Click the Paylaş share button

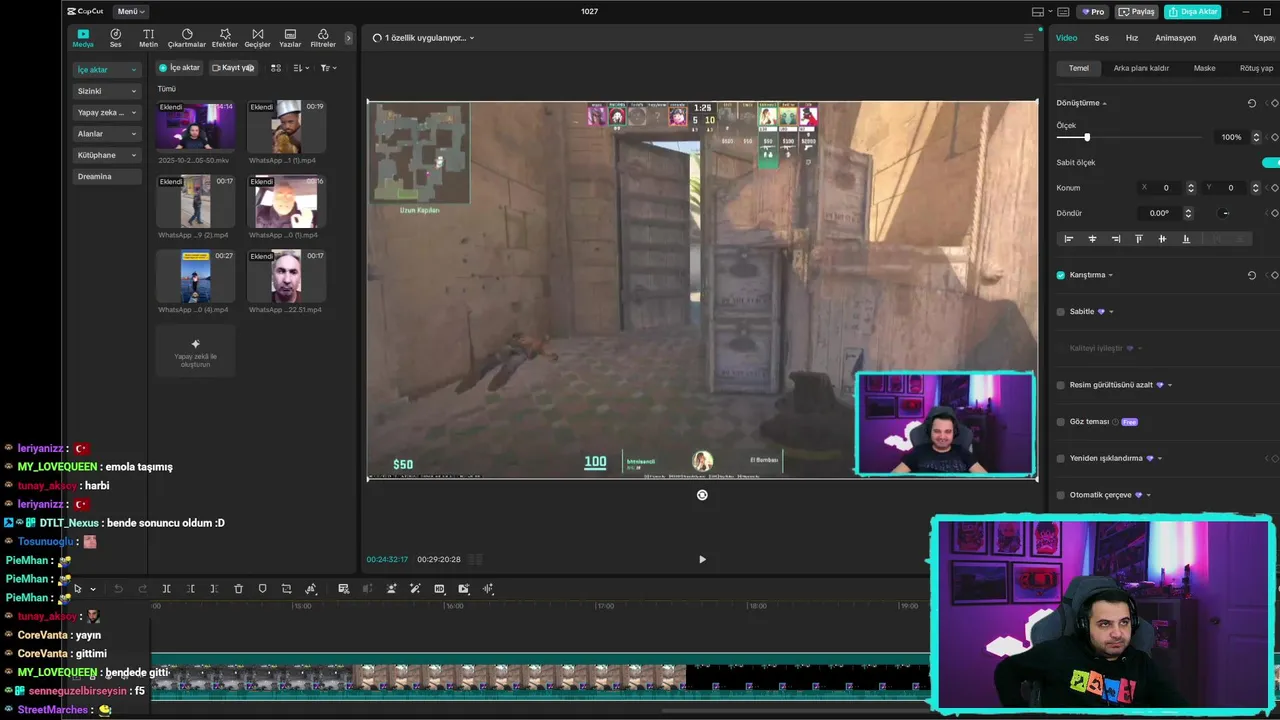pos(1137,12)
